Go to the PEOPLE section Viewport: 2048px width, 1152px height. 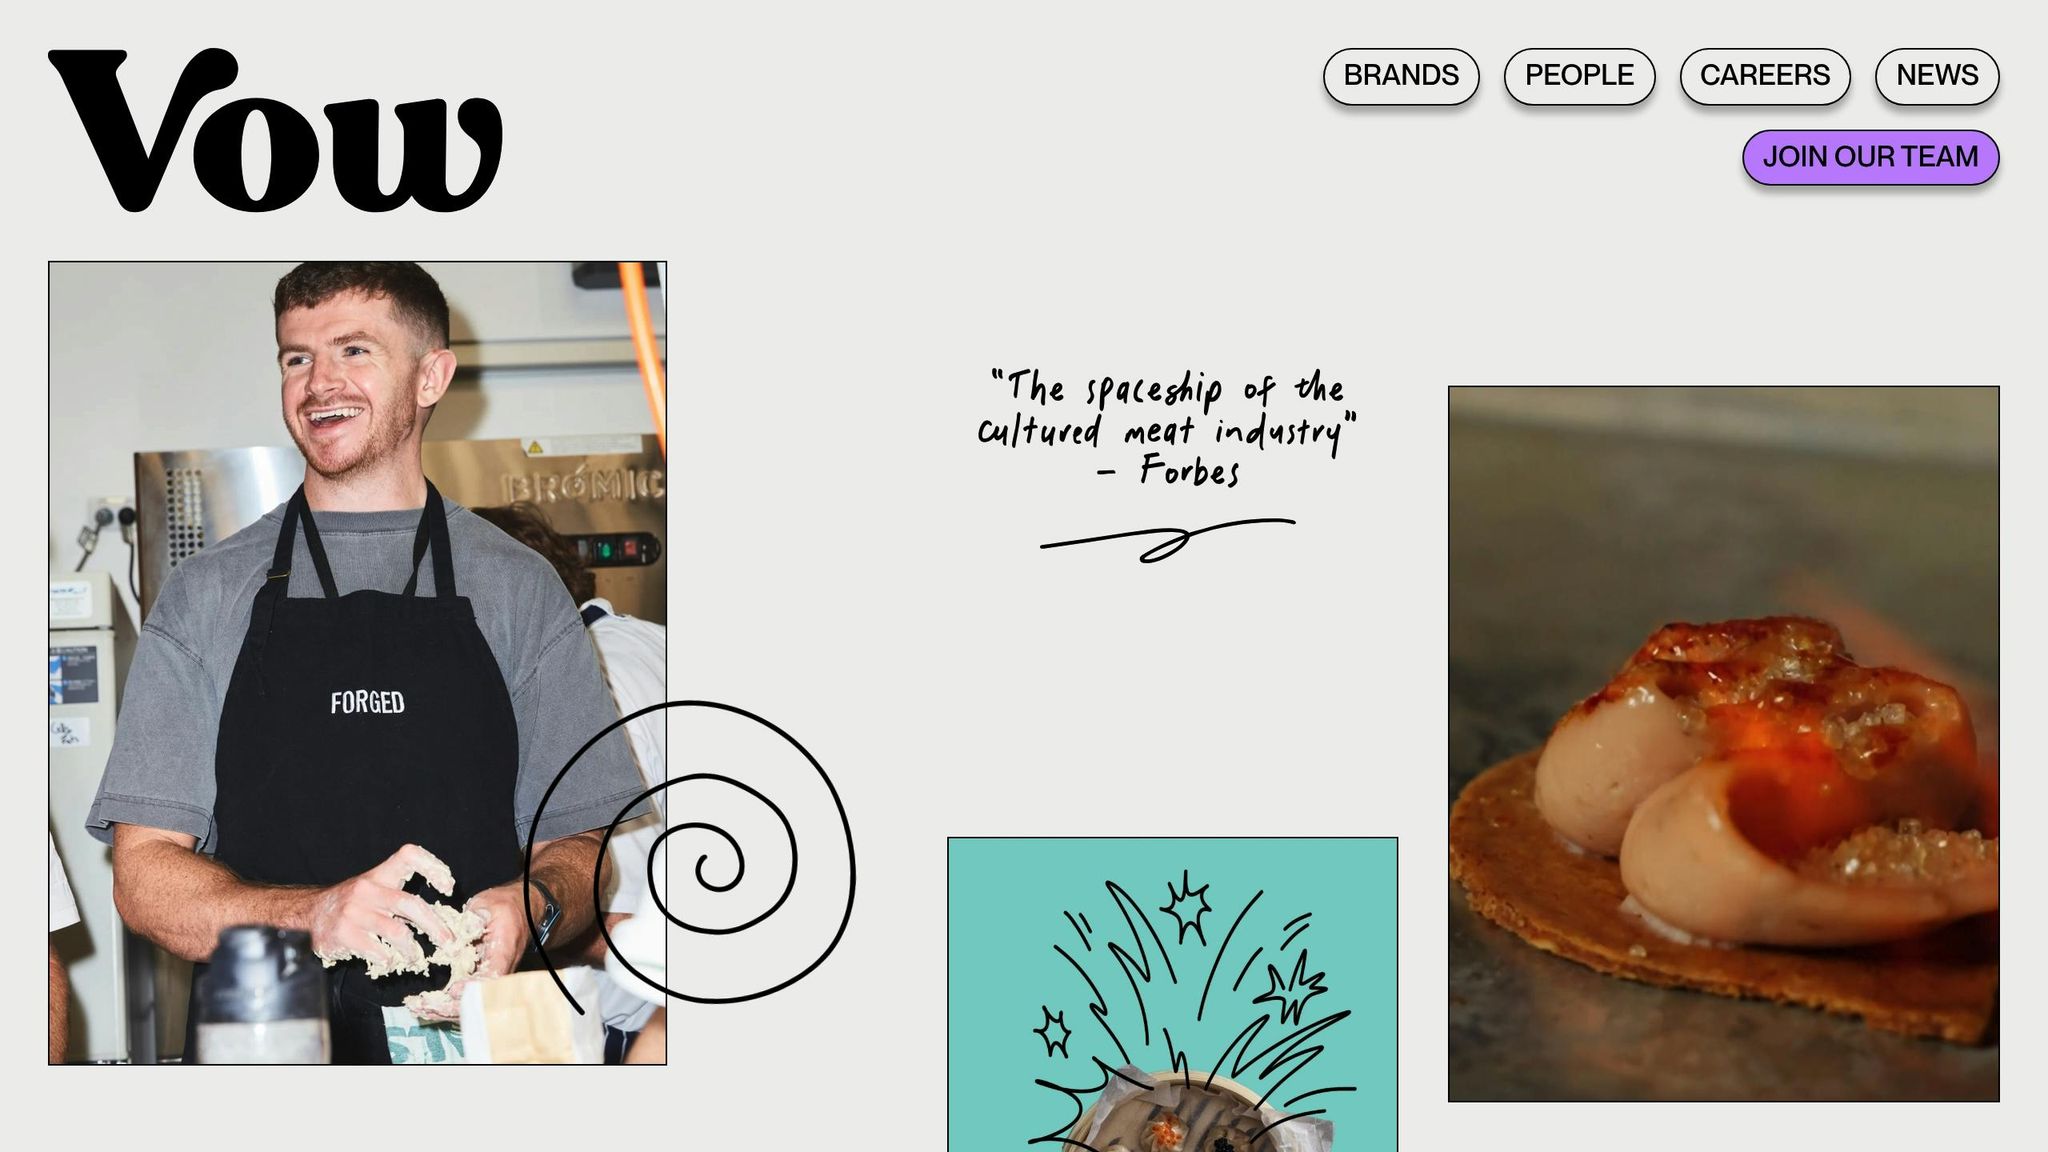click(1579, 76)
